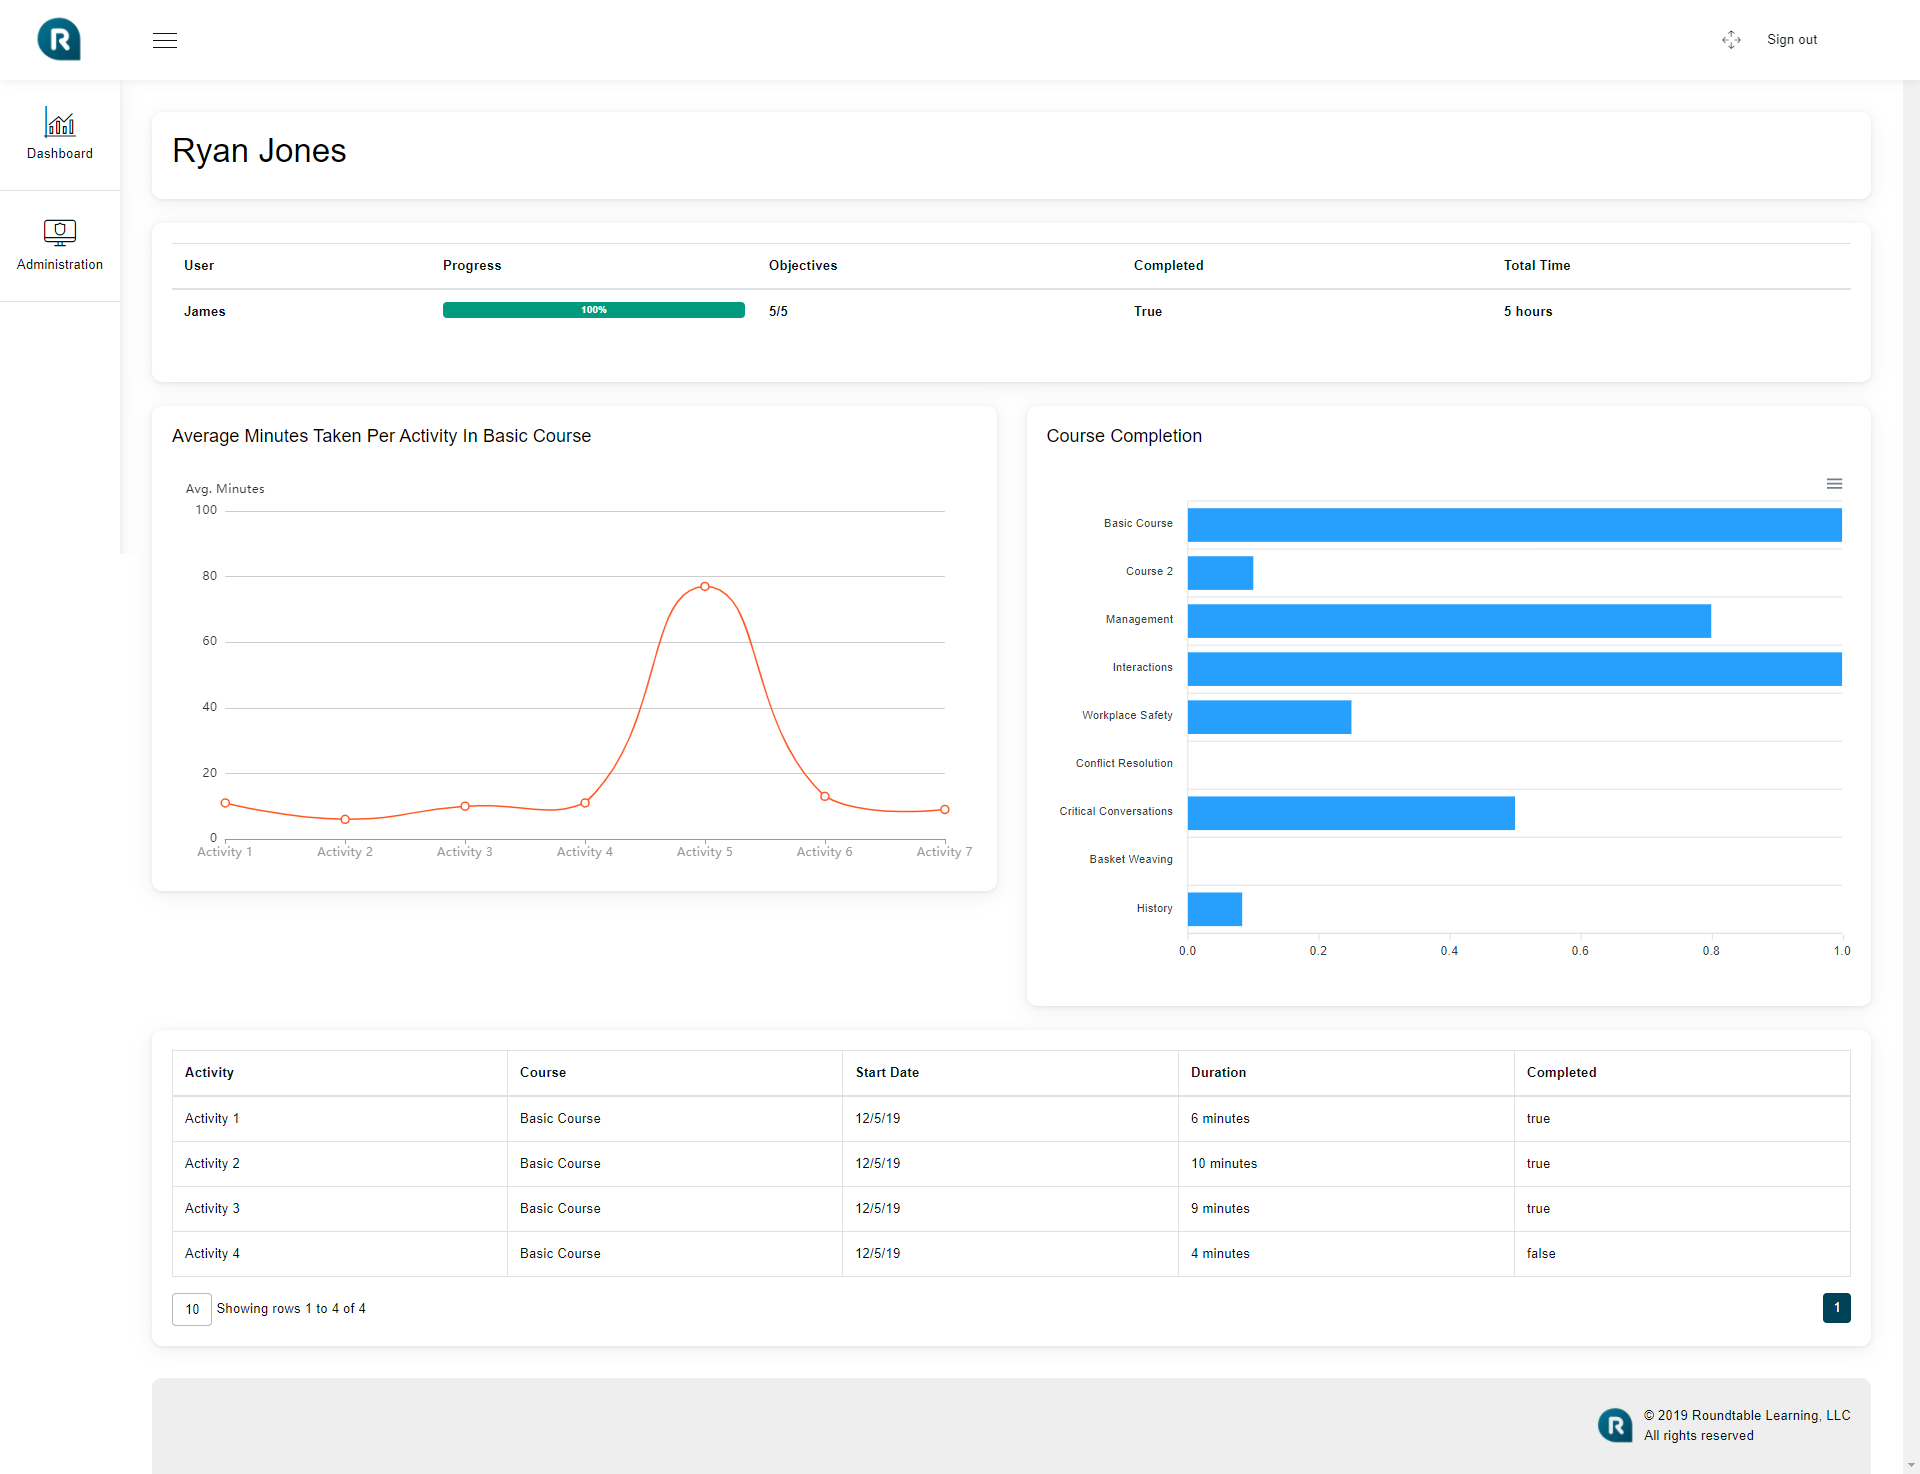Click the Management completion bar
The height and width of the screenshot is (1474, 1920).
(x=1448, y=621)
